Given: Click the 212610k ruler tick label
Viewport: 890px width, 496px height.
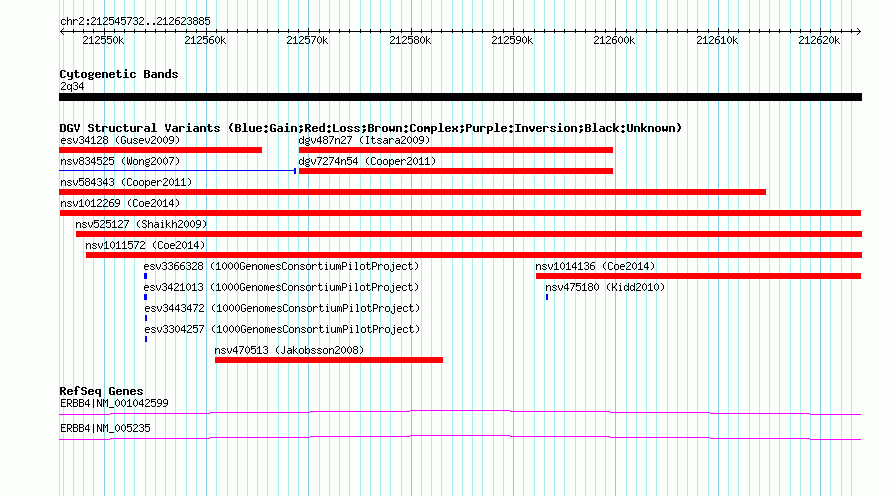Looking at the screenshot, I should [x=717, y=40].
